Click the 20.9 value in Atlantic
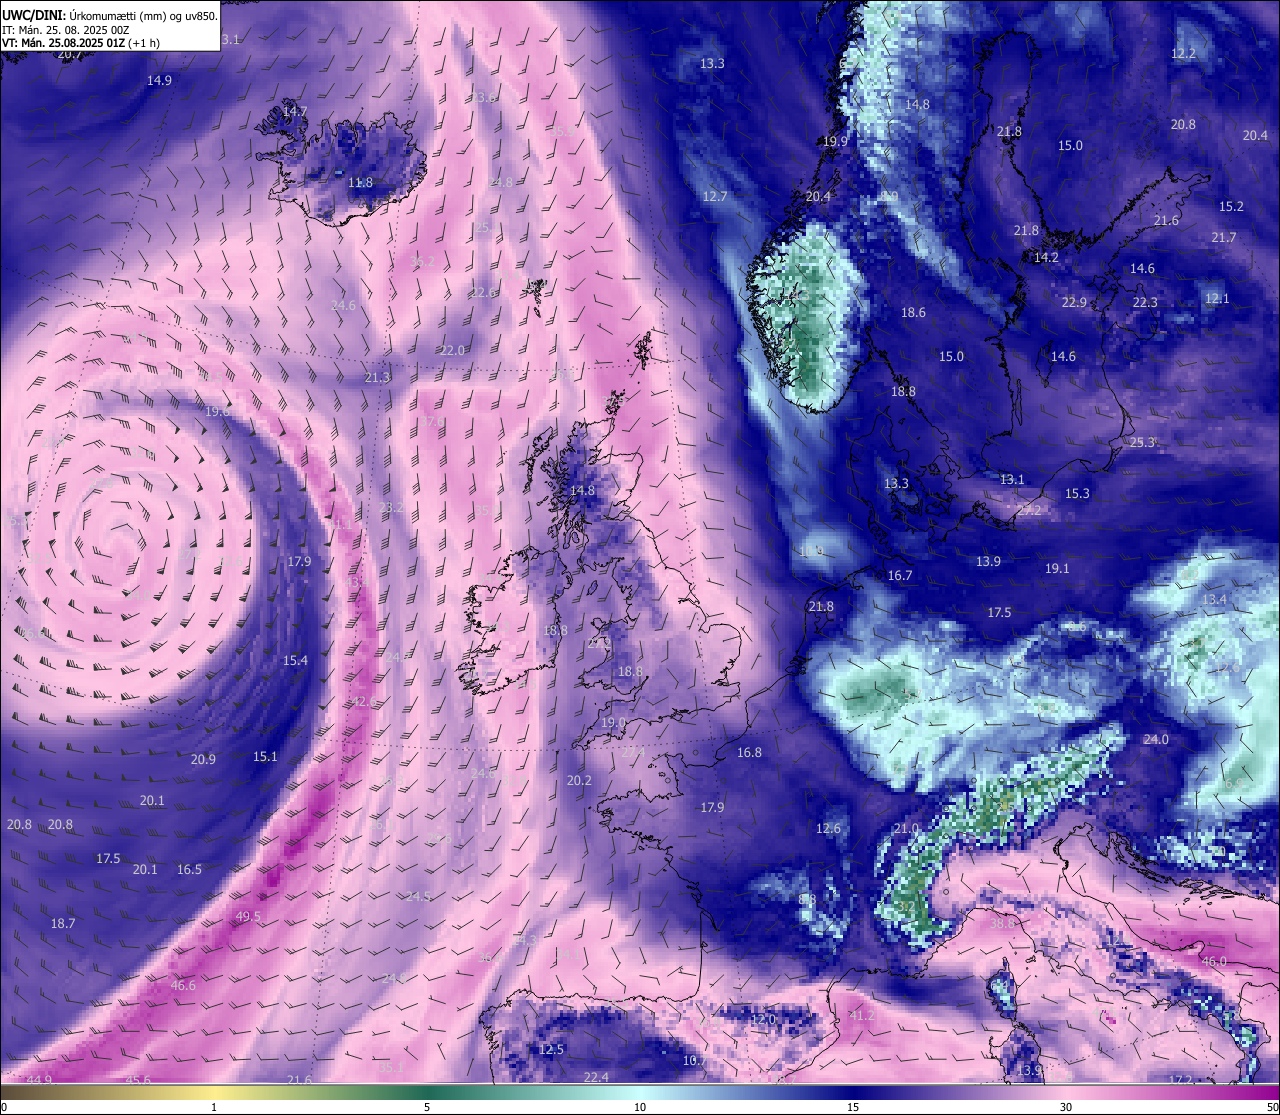The image size is (1280, 1115). tap(203, 760)
